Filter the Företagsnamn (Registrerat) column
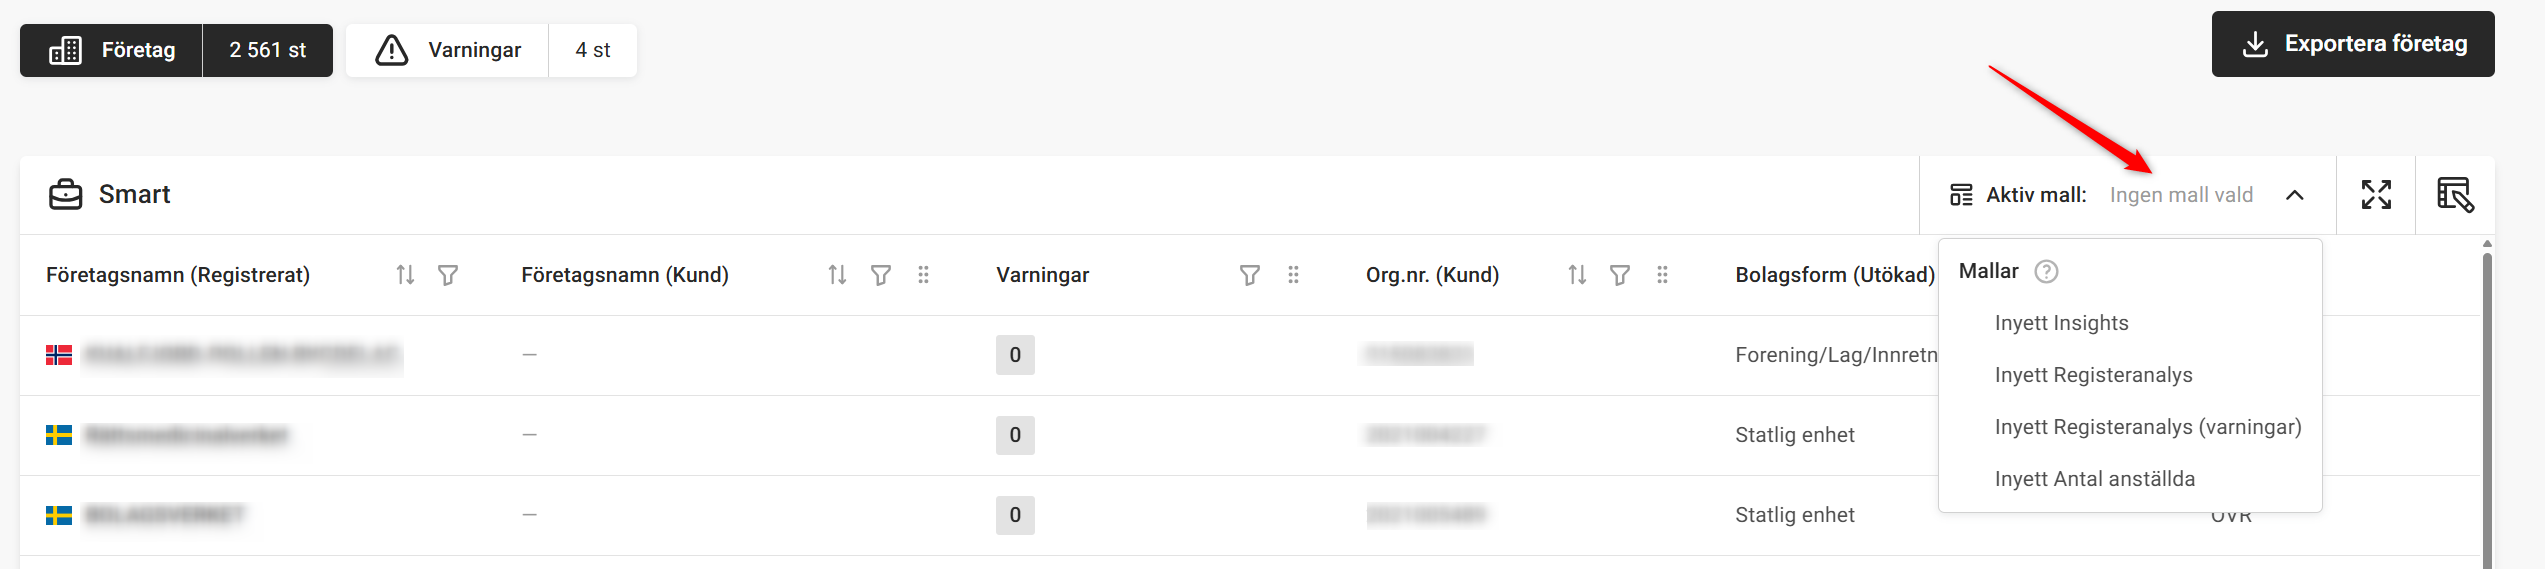The image size is (2545, 569). (448, 275)
